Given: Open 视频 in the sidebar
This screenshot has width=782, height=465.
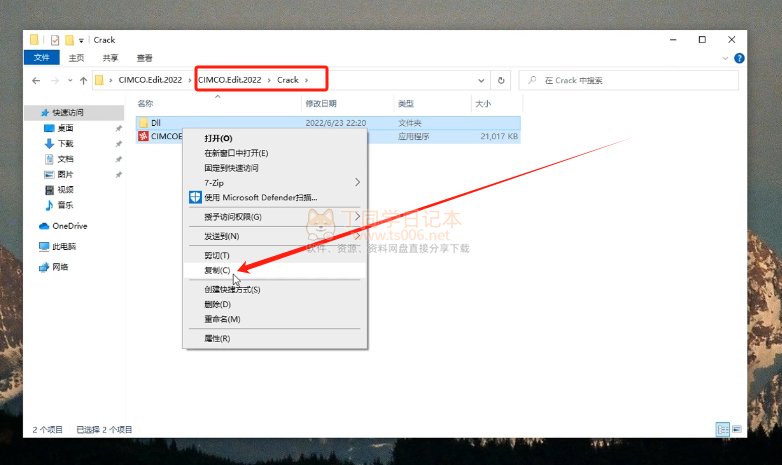Looking at the screenshot, I should tap(65, 190).
